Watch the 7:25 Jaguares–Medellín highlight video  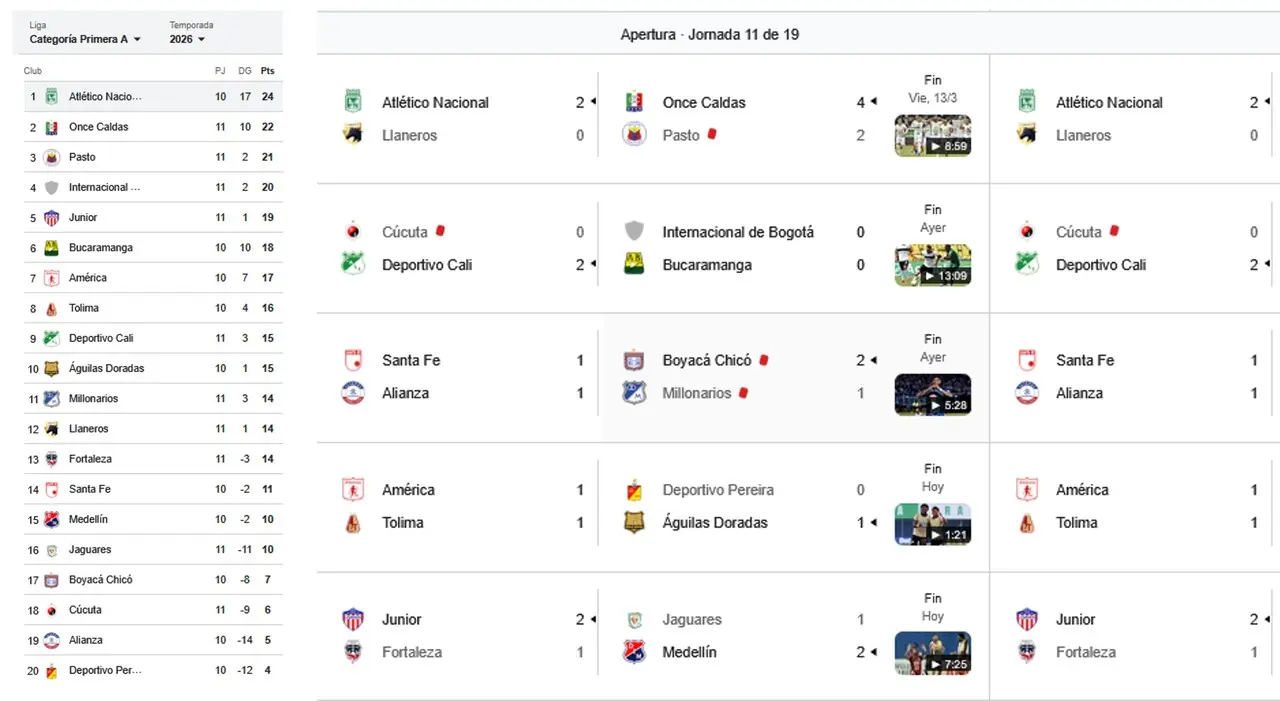pyautogui.click(x=932, y=653)
